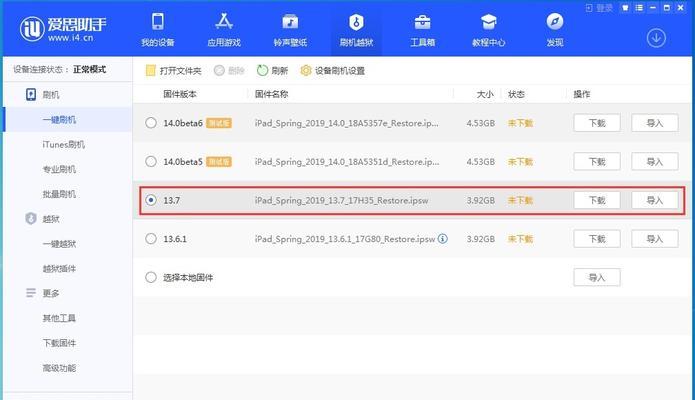Click 下载 for the 14.0beta5 firmware
This screenshot has height=400, width=695.
point(597,161)
